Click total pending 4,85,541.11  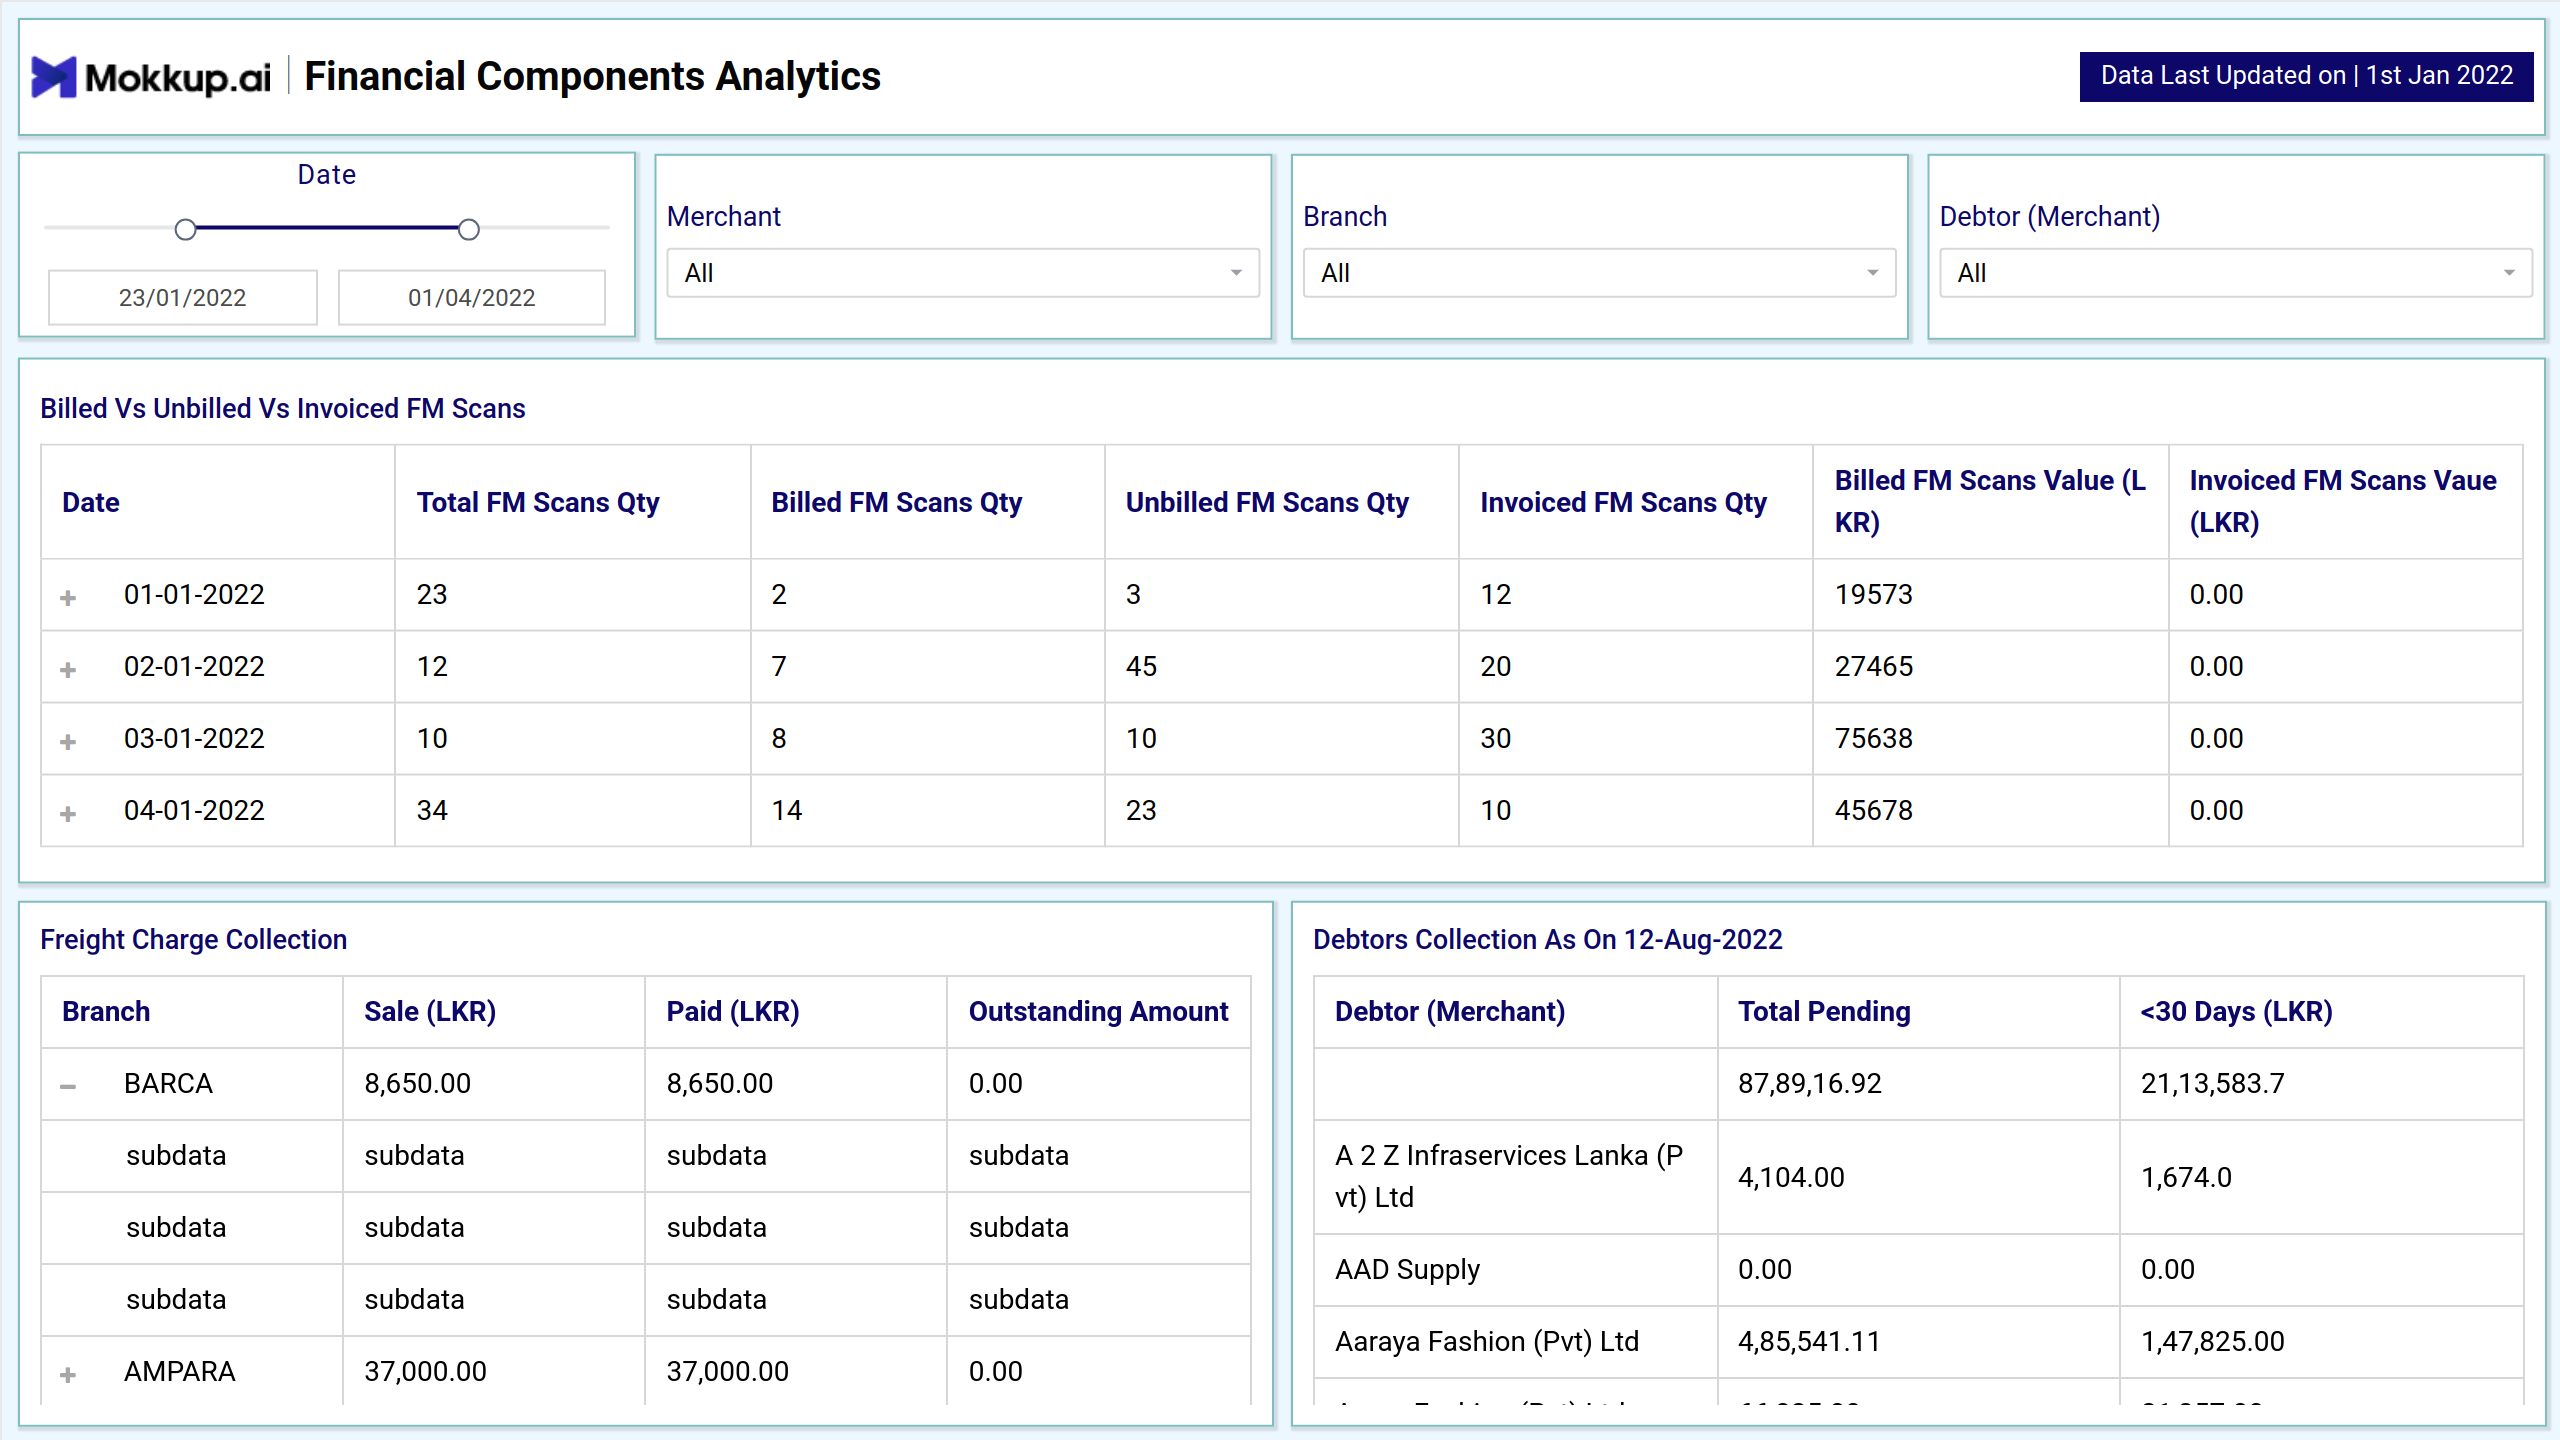(x=1809, y=1341)
